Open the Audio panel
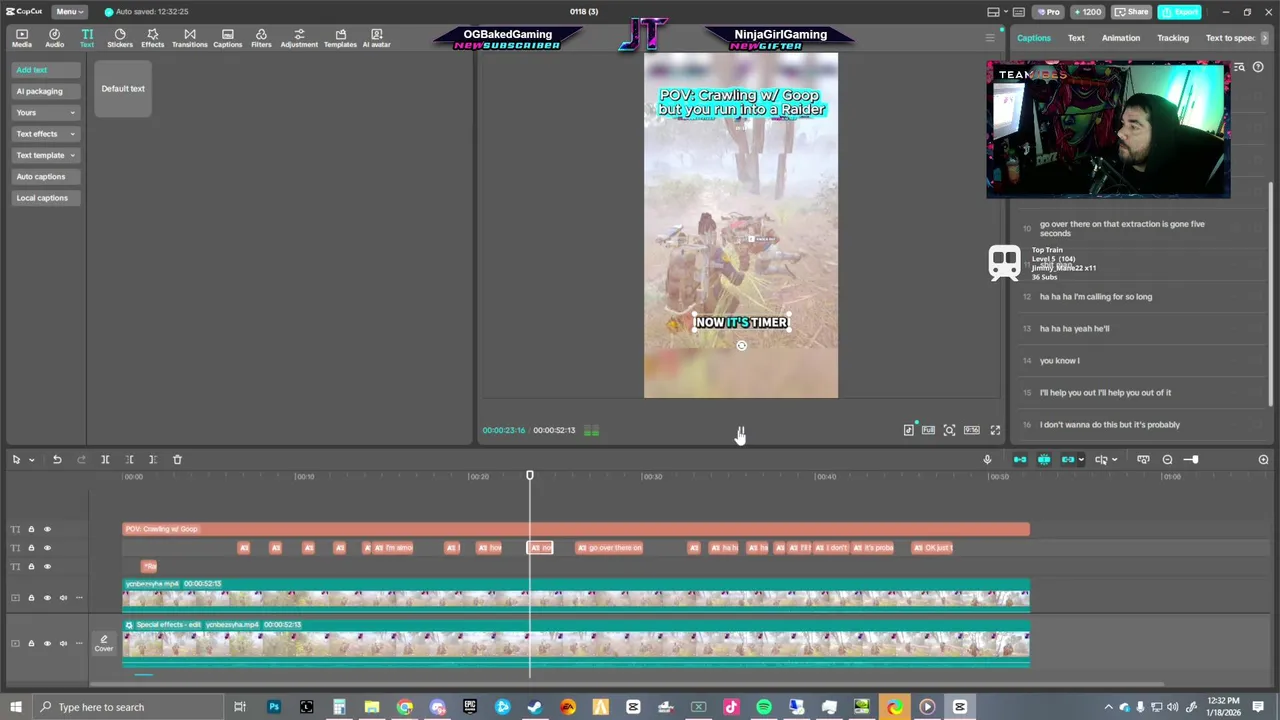The height and width of the screenshot is (720, 1280). pyautogui.click(x=54, y=38)
